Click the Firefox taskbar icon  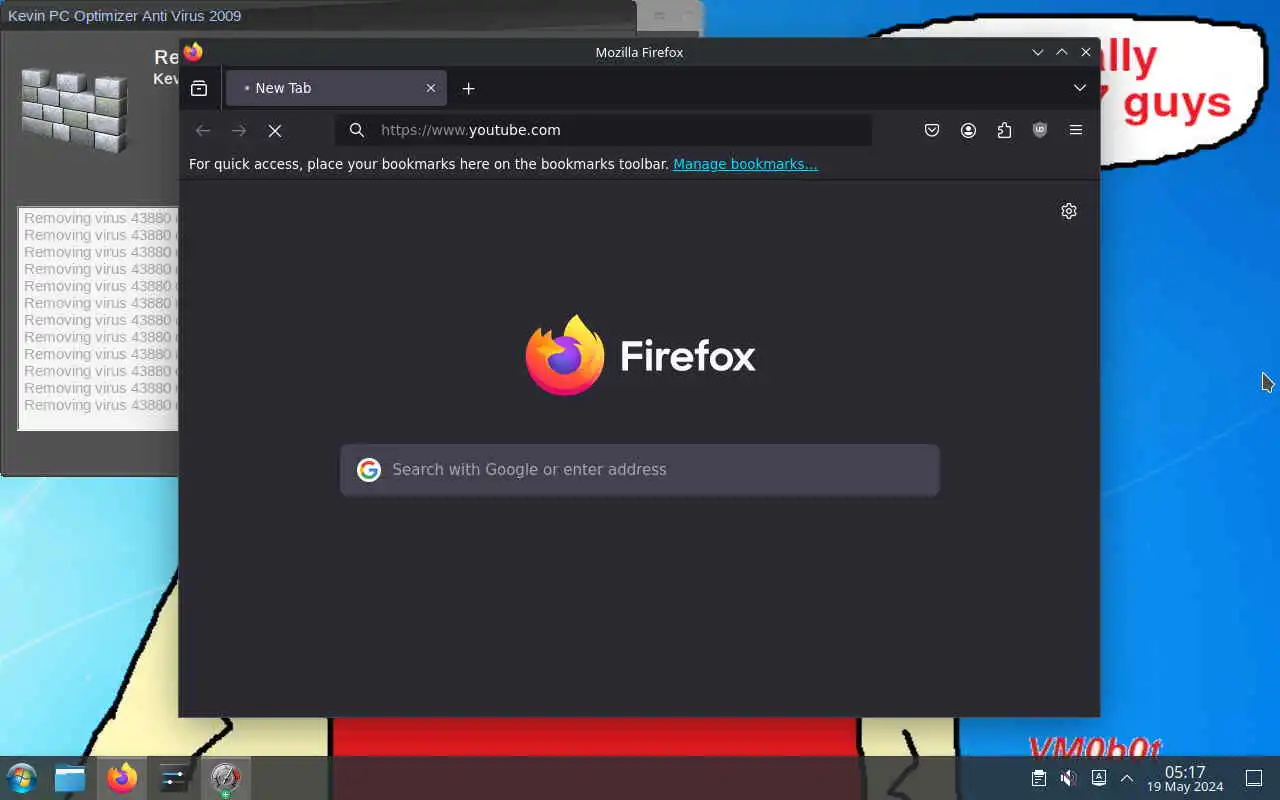click(x=122, y=778)
